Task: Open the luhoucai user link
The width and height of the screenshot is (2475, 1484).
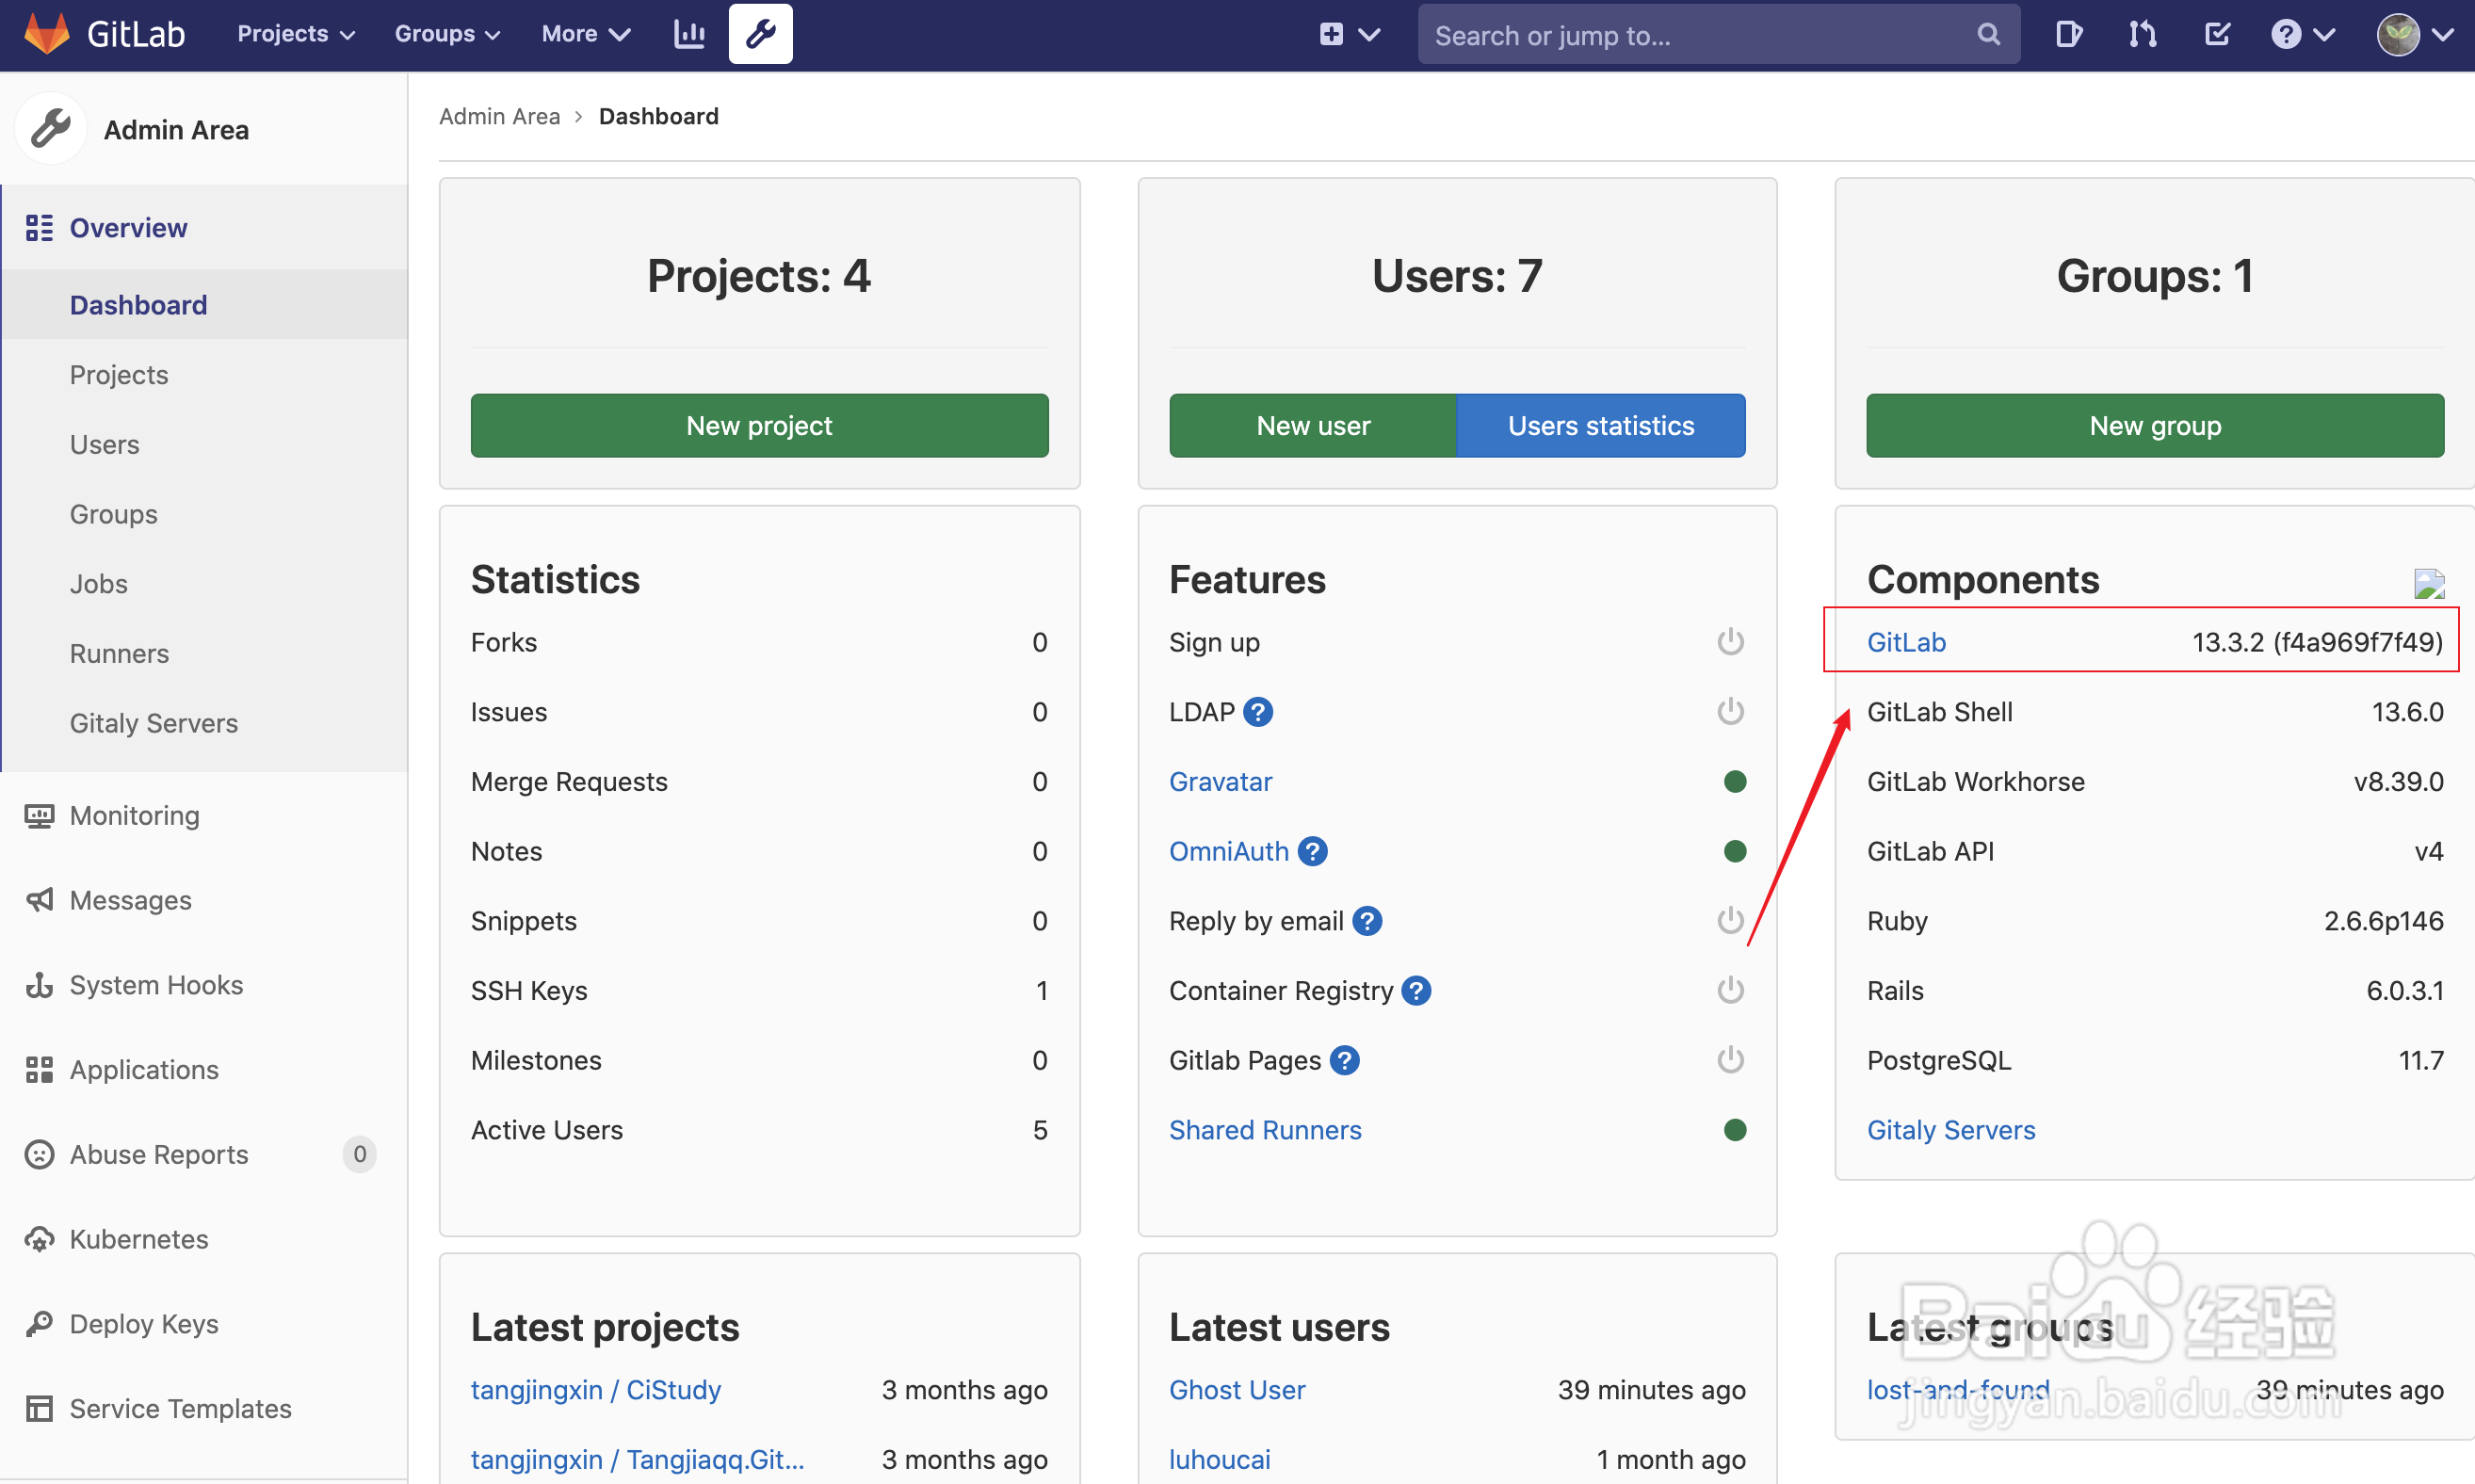Action: (x=1219, y=1460)
